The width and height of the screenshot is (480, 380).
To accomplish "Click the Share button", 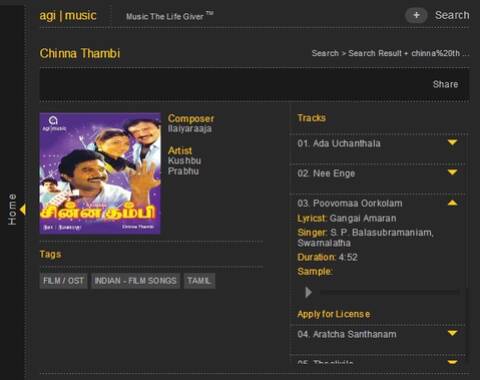I will tap(445, 84).
